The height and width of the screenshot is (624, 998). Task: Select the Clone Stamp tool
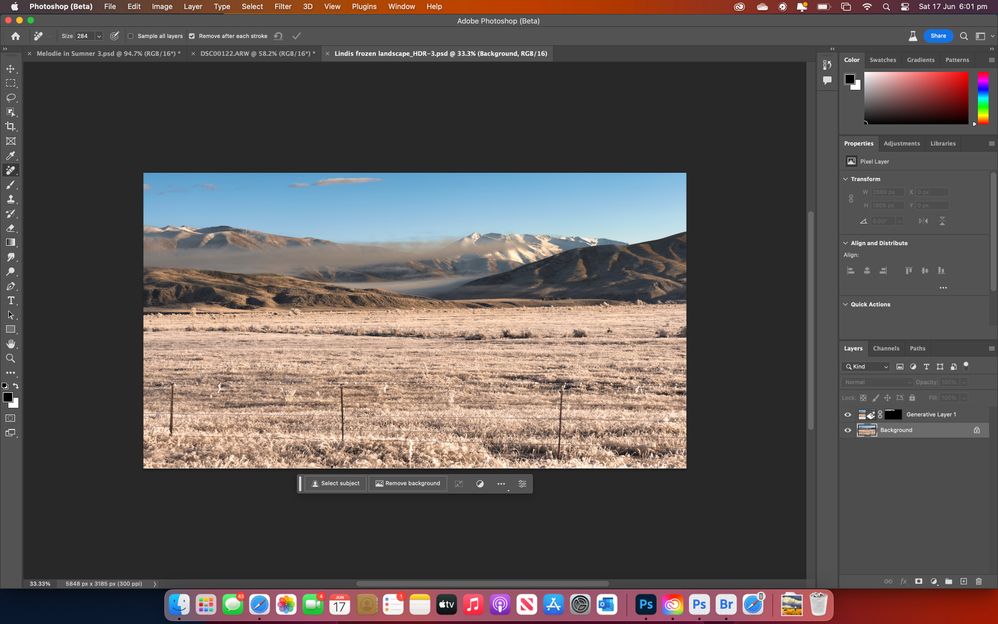[x=11, y=199]
